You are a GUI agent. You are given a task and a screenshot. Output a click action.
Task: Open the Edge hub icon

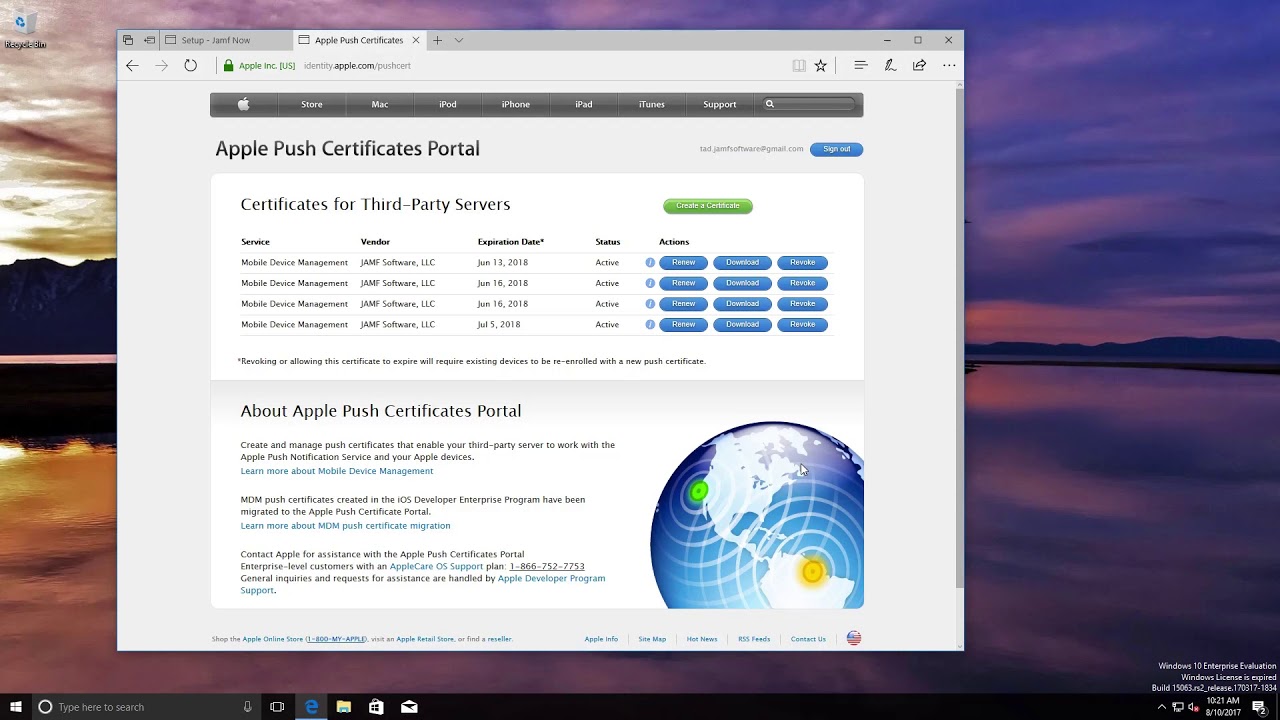[860, 66]
